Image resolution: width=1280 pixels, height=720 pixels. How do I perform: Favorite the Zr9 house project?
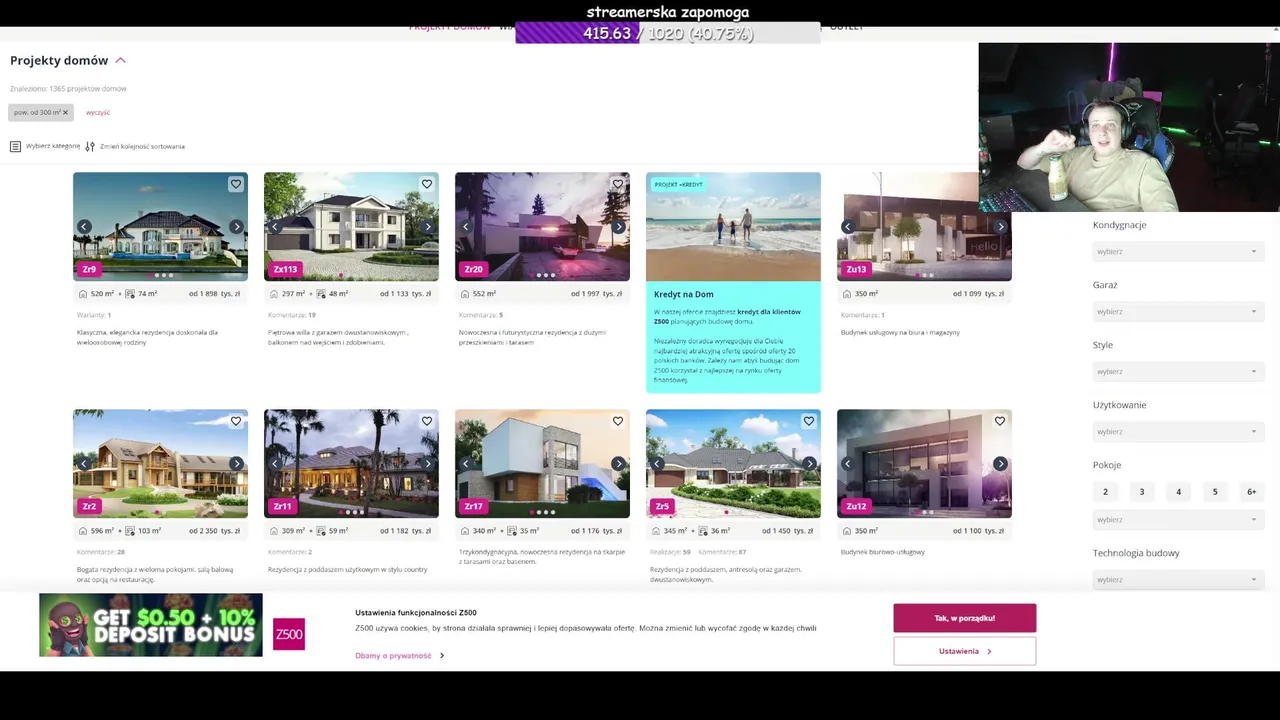pos(236,184)
